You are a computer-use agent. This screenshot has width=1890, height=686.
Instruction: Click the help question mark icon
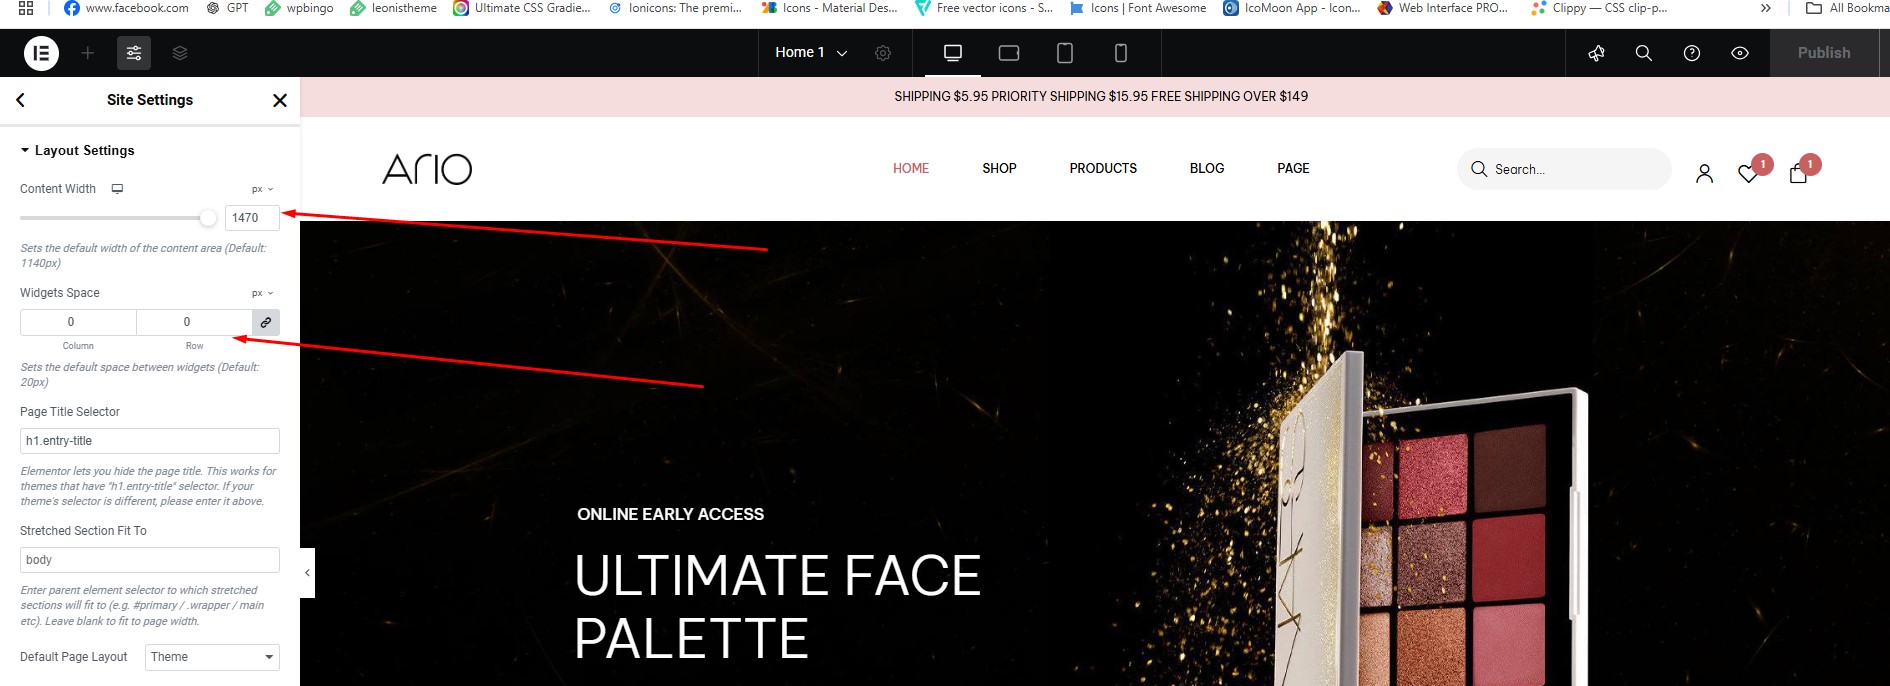1692,53
